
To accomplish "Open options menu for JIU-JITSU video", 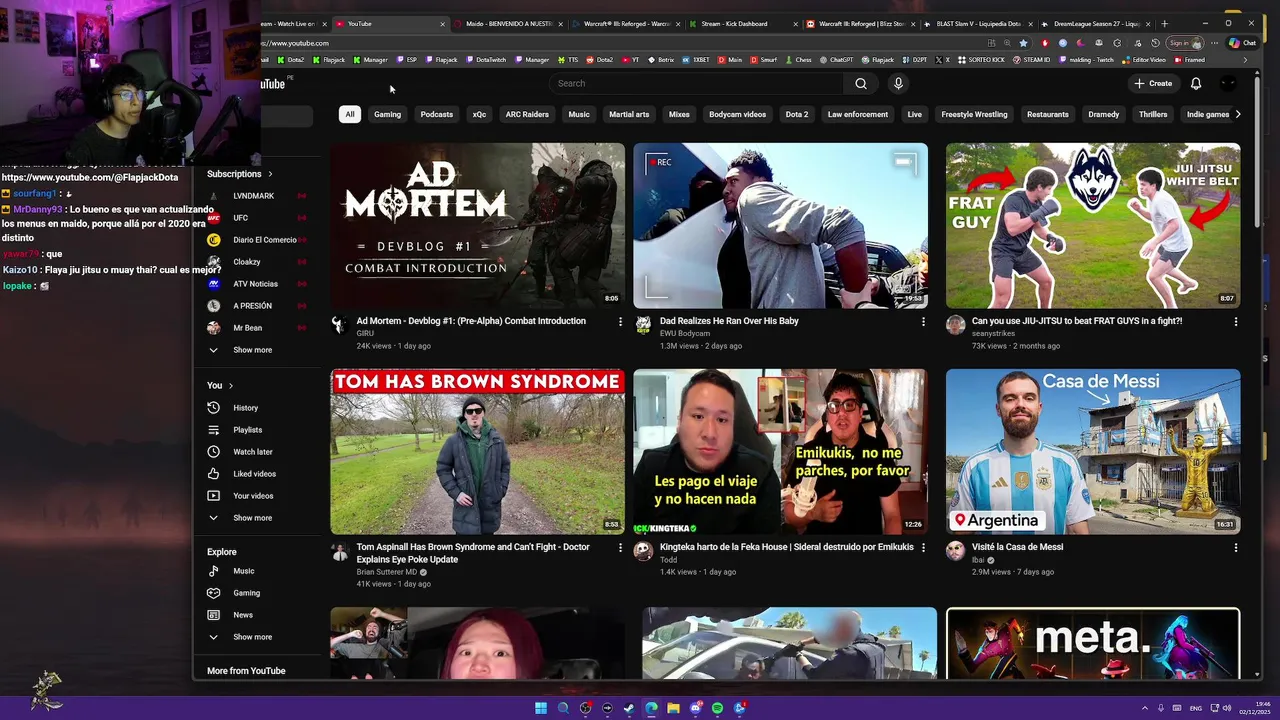I will (x=1235, y=322).
